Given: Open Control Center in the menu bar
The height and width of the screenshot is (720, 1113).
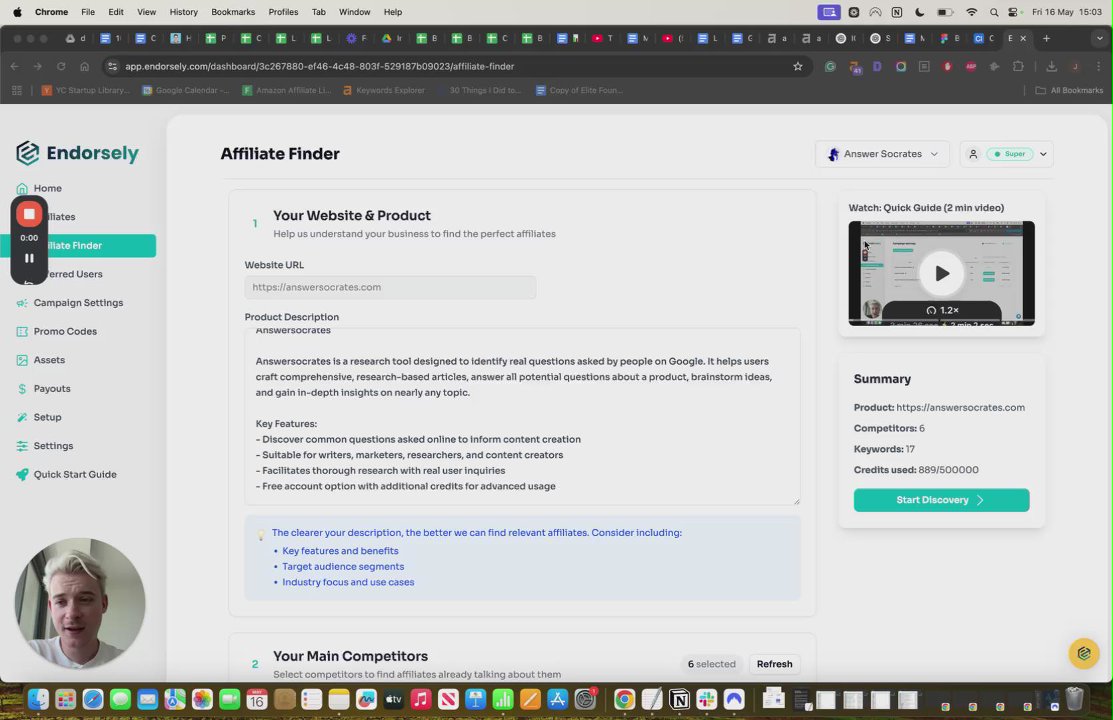Looking at the screenshot, I should pos(1013,12).
